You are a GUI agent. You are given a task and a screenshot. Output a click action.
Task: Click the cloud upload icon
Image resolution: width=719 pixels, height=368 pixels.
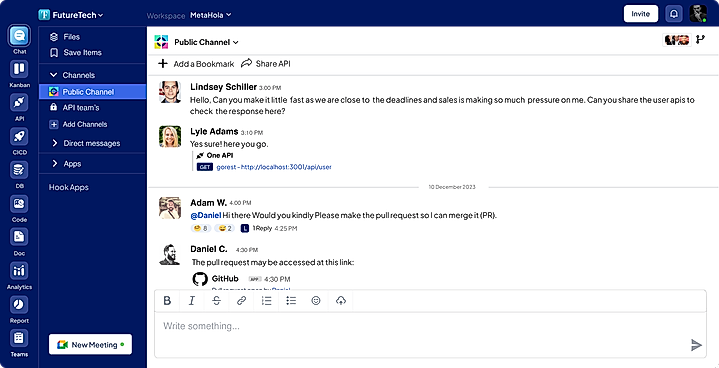[341, 301]
